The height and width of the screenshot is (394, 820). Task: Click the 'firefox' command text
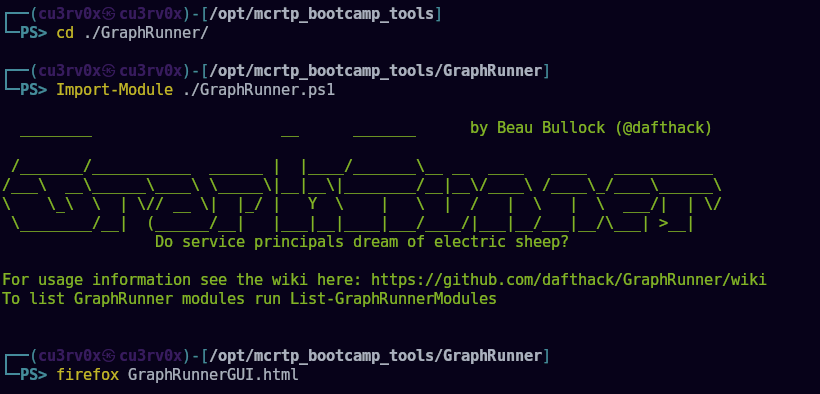88,375
